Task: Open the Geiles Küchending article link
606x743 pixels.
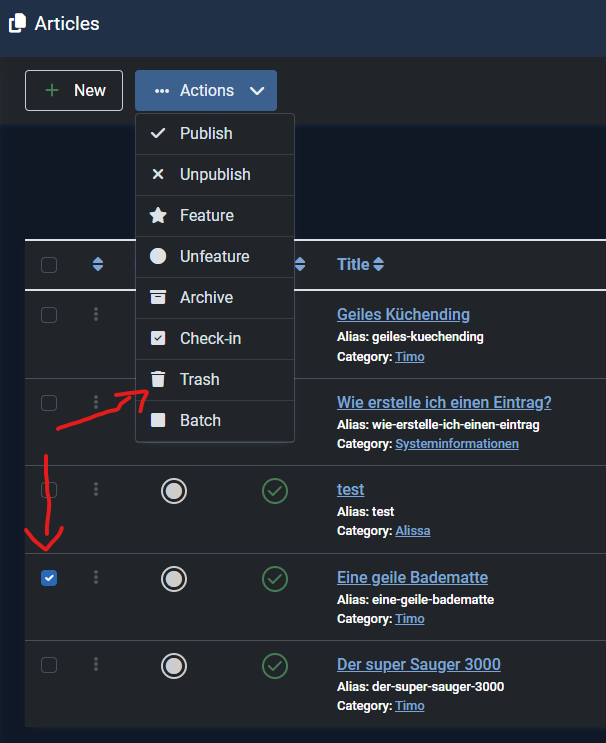Action: [x=403, y=315]
